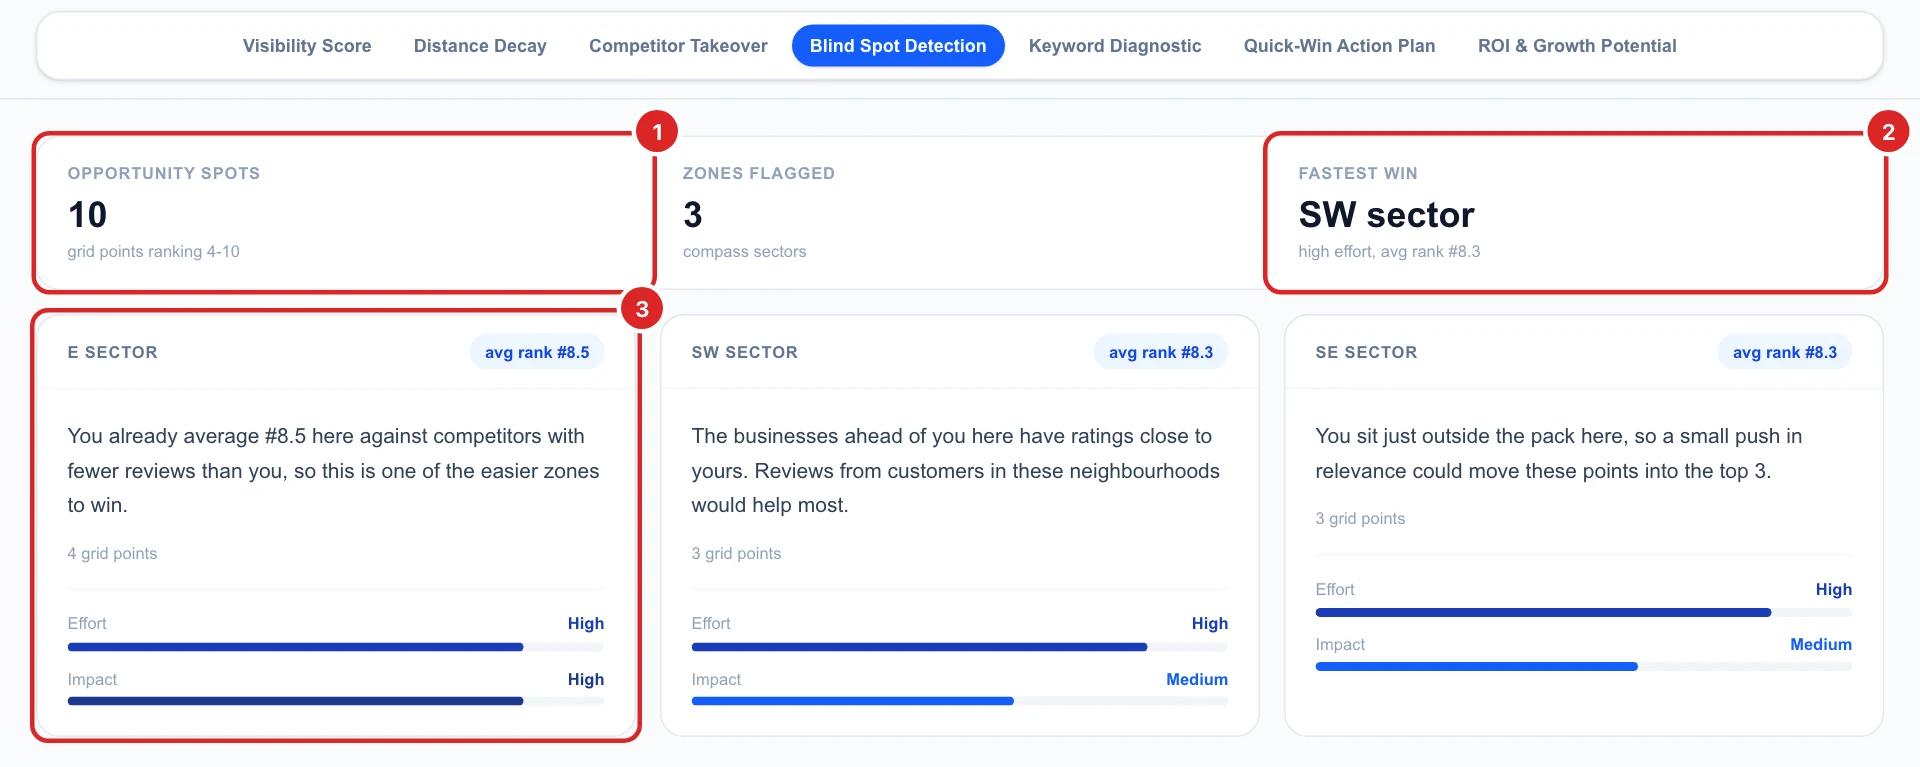
Task: Click the "E SECTOR" card title
Action: pyautogui.click(x=113, y=352)
